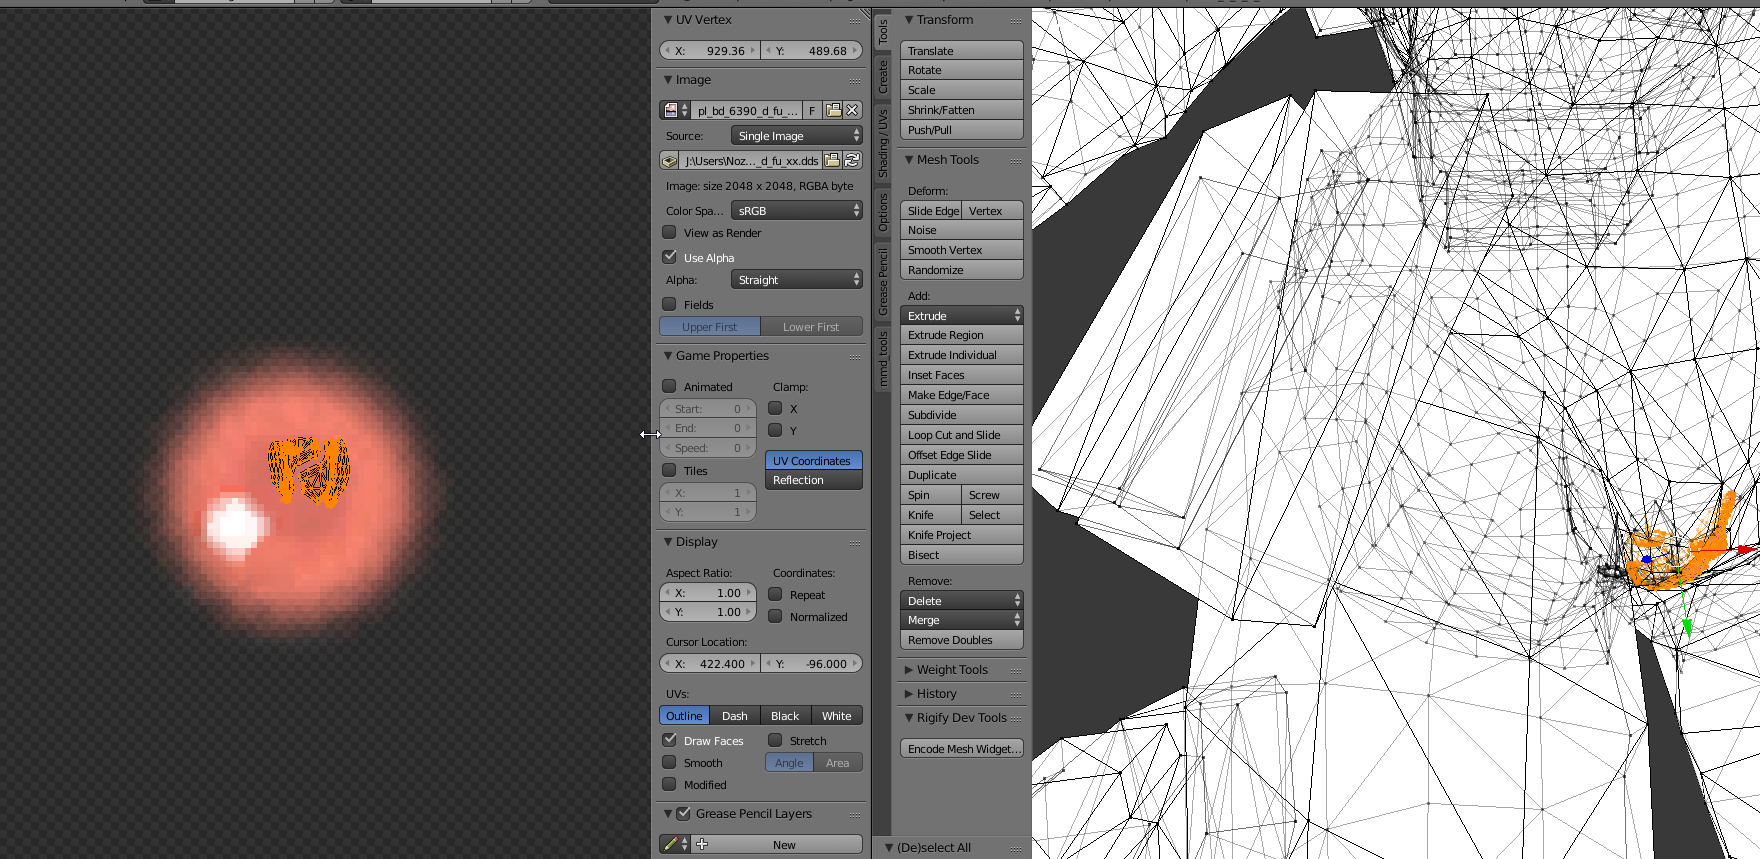
Task: Unlink the image with the X icon
Action: [852, 110]
